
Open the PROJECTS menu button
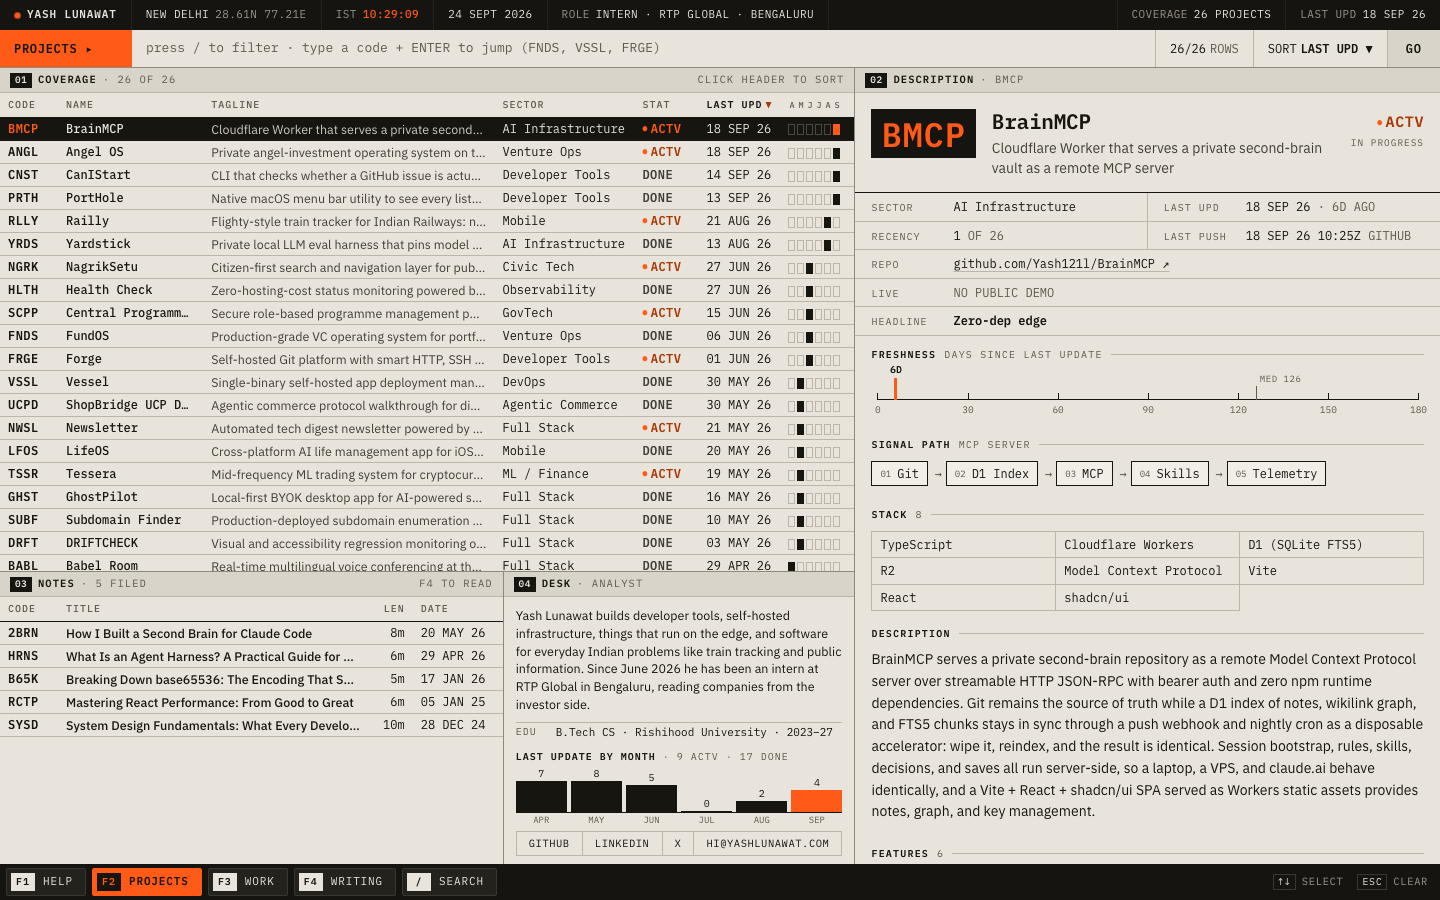point(66,49)
